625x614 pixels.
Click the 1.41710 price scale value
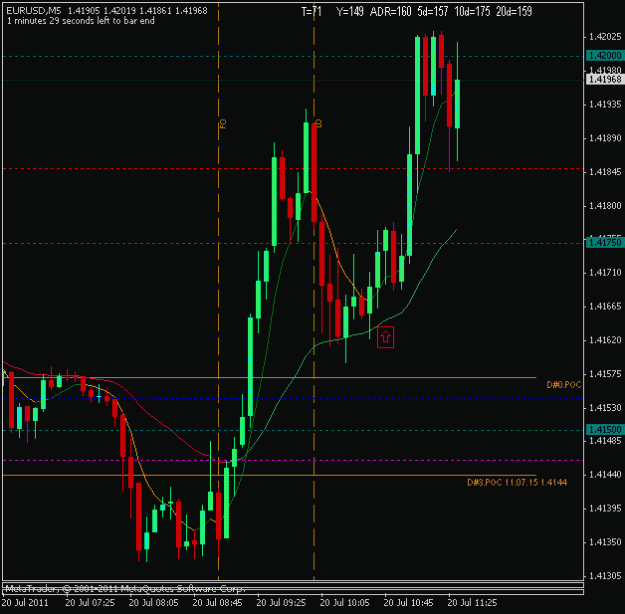click(x=605, y=273)
